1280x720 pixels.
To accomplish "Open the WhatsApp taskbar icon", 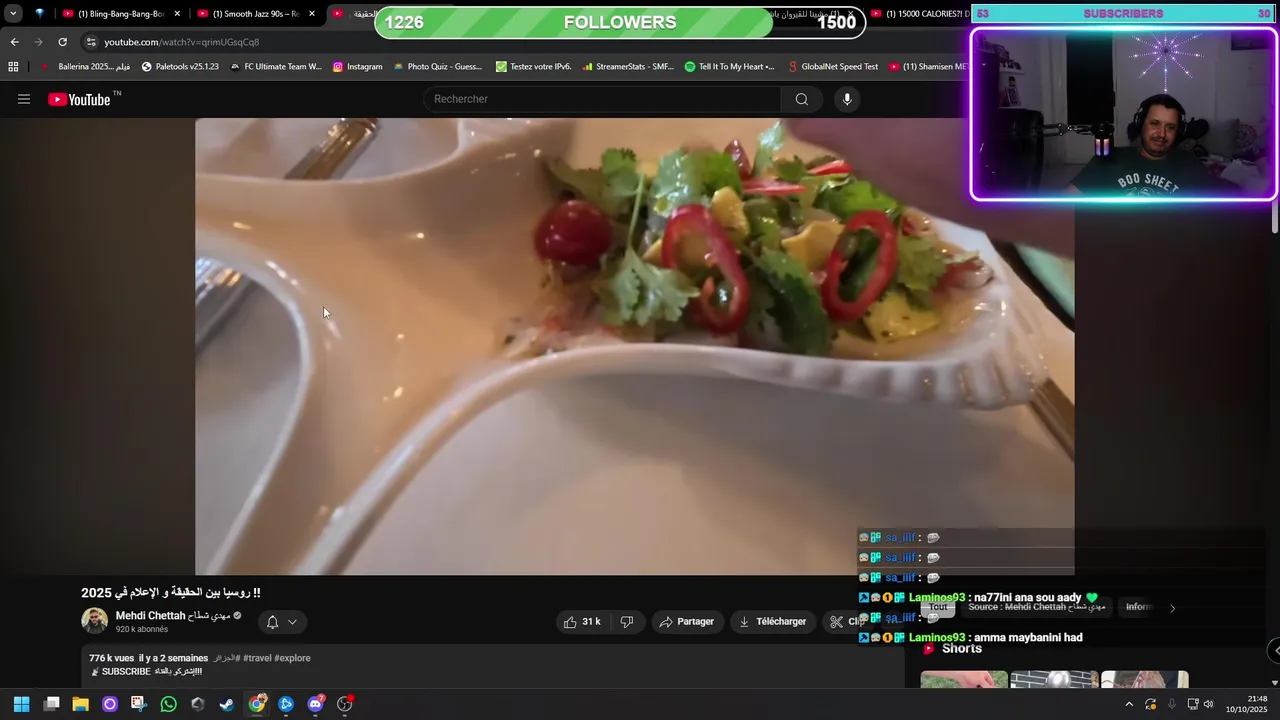I will pos(168,704).
